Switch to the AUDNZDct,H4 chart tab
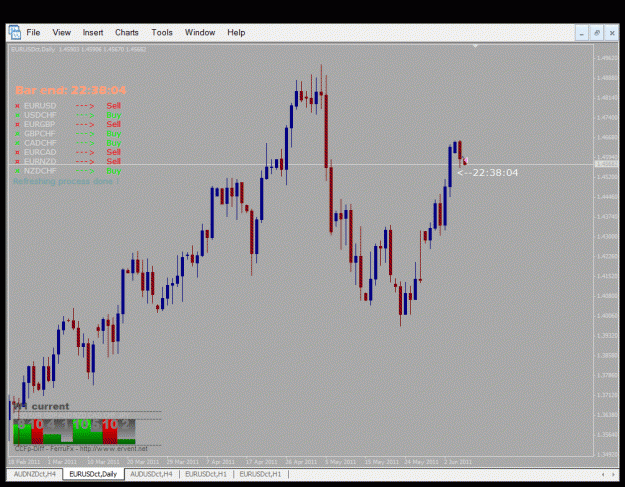Viewport: 625px width, 487px height. point(35,474)
